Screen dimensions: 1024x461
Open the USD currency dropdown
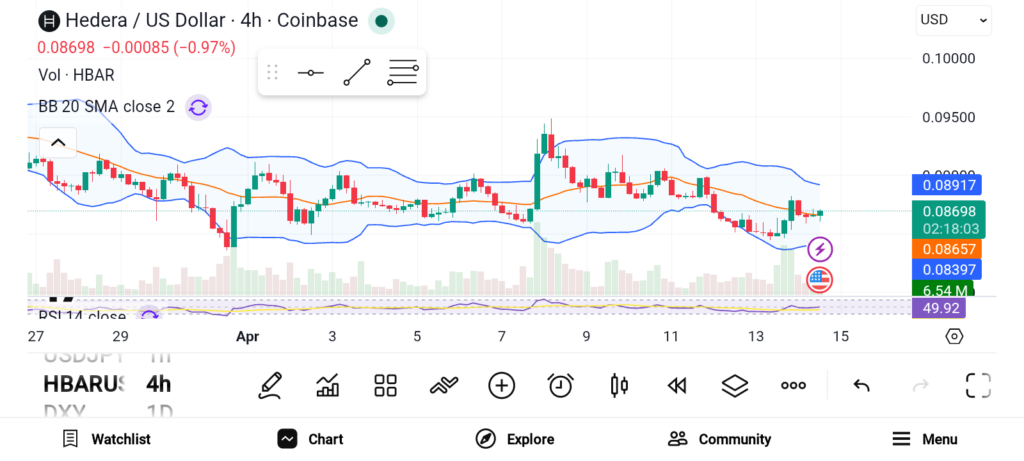[x=953, y=20]
